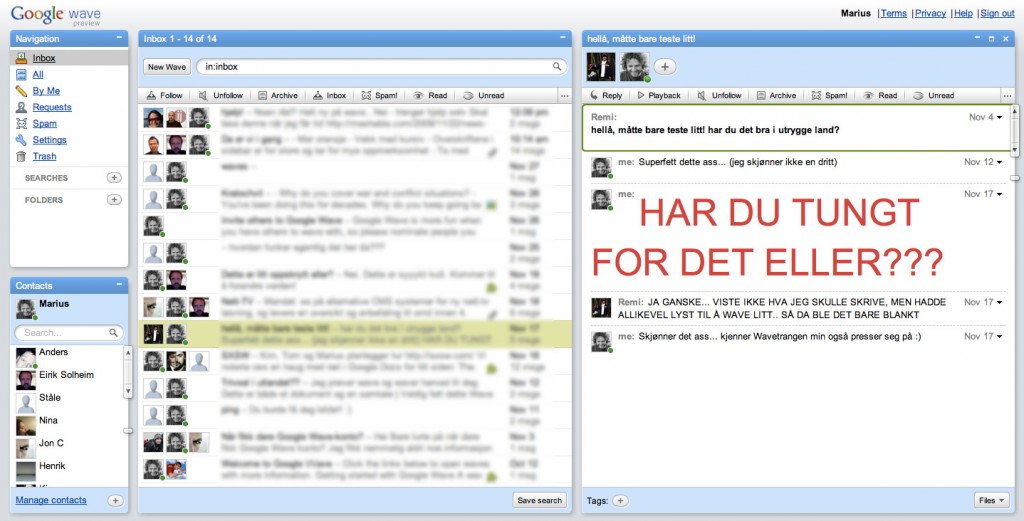Minimize the Inbox panel

[563, 38]
